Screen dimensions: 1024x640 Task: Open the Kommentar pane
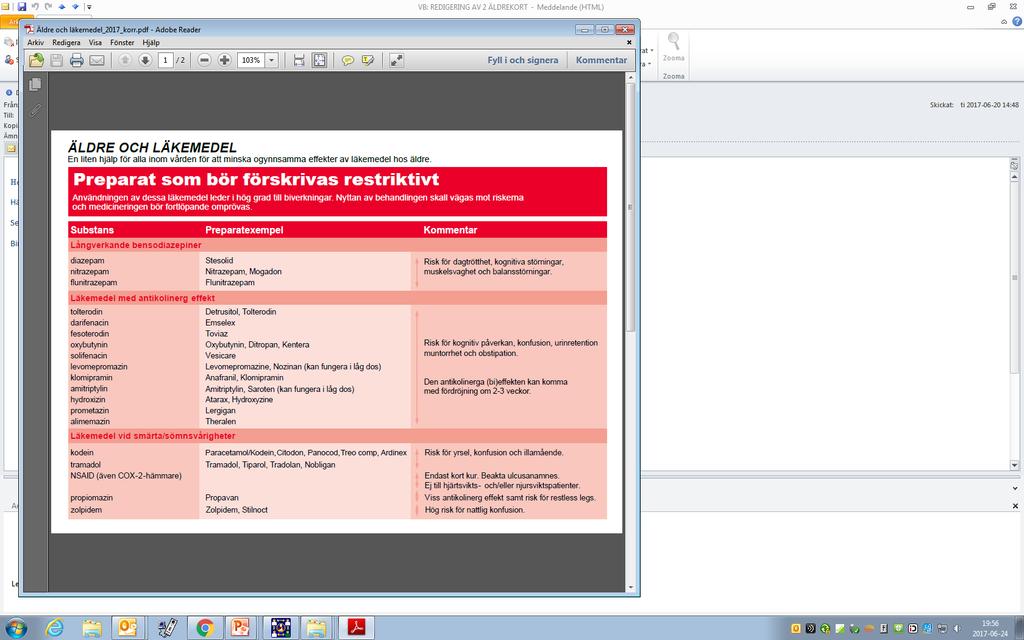coord(601,60)
